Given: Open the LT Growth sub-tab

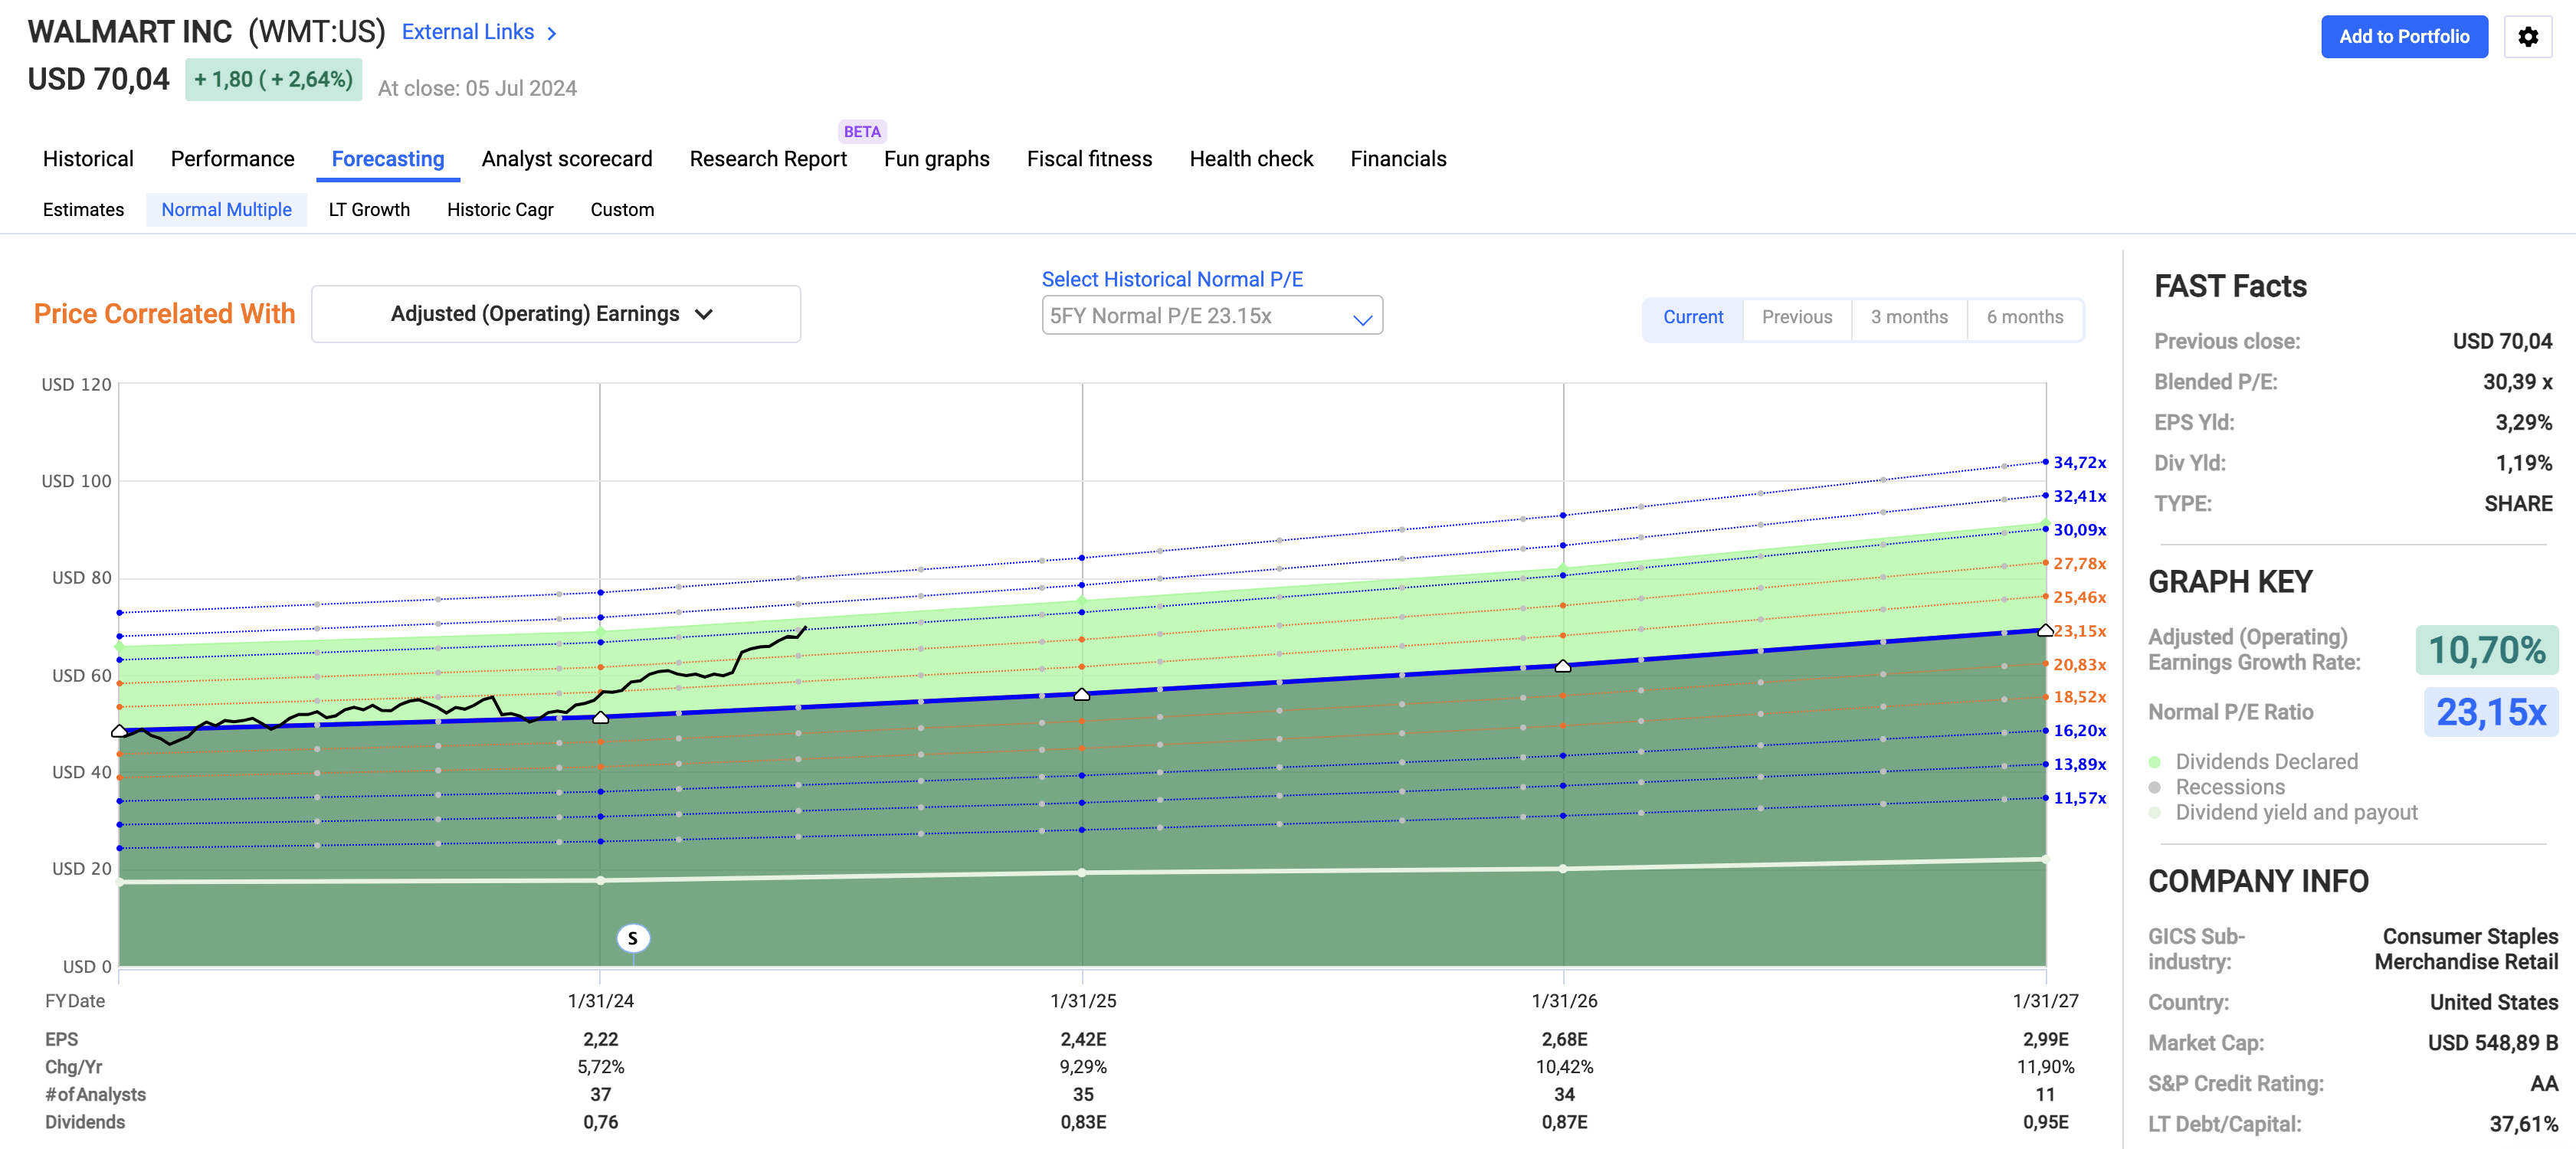Looking at the screenshot, I should [x=369, y=210].
